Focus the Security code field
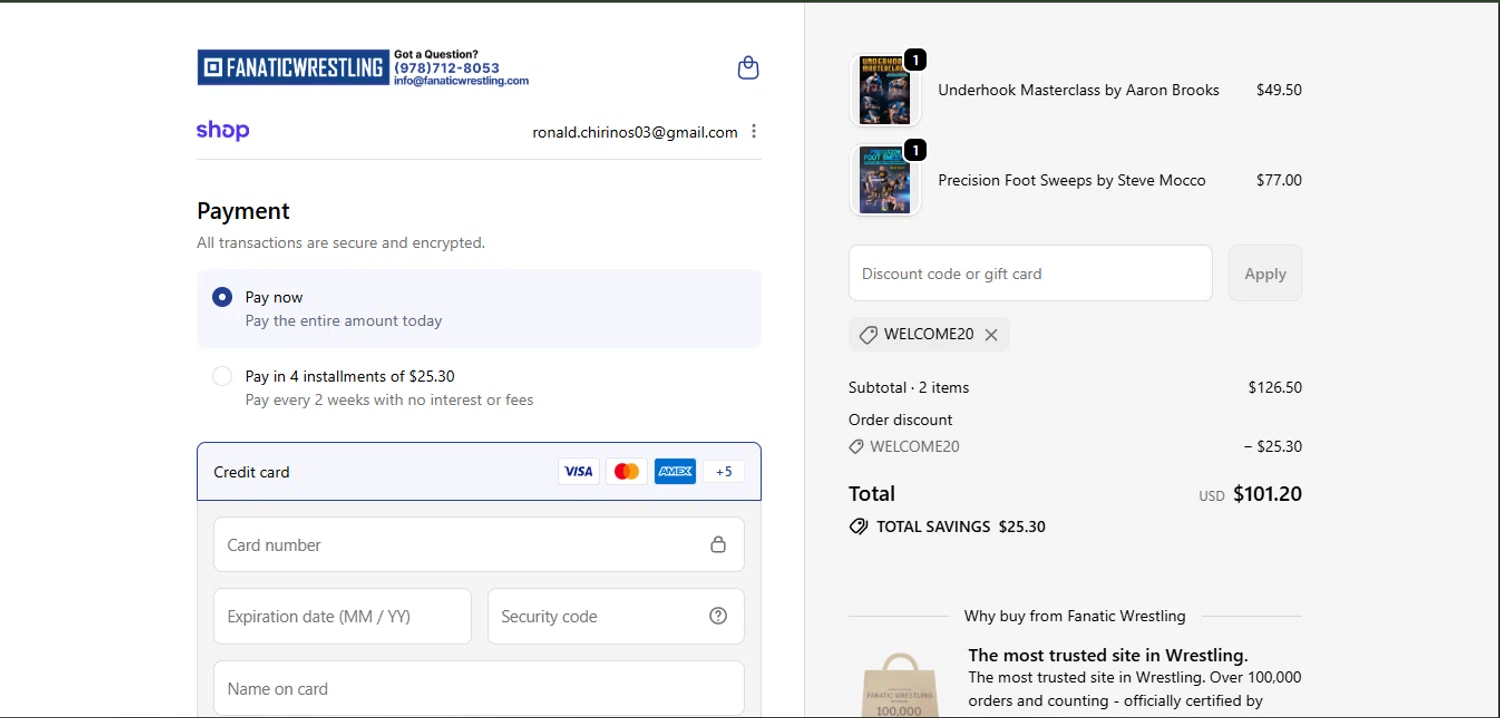 tap(616, 616)
